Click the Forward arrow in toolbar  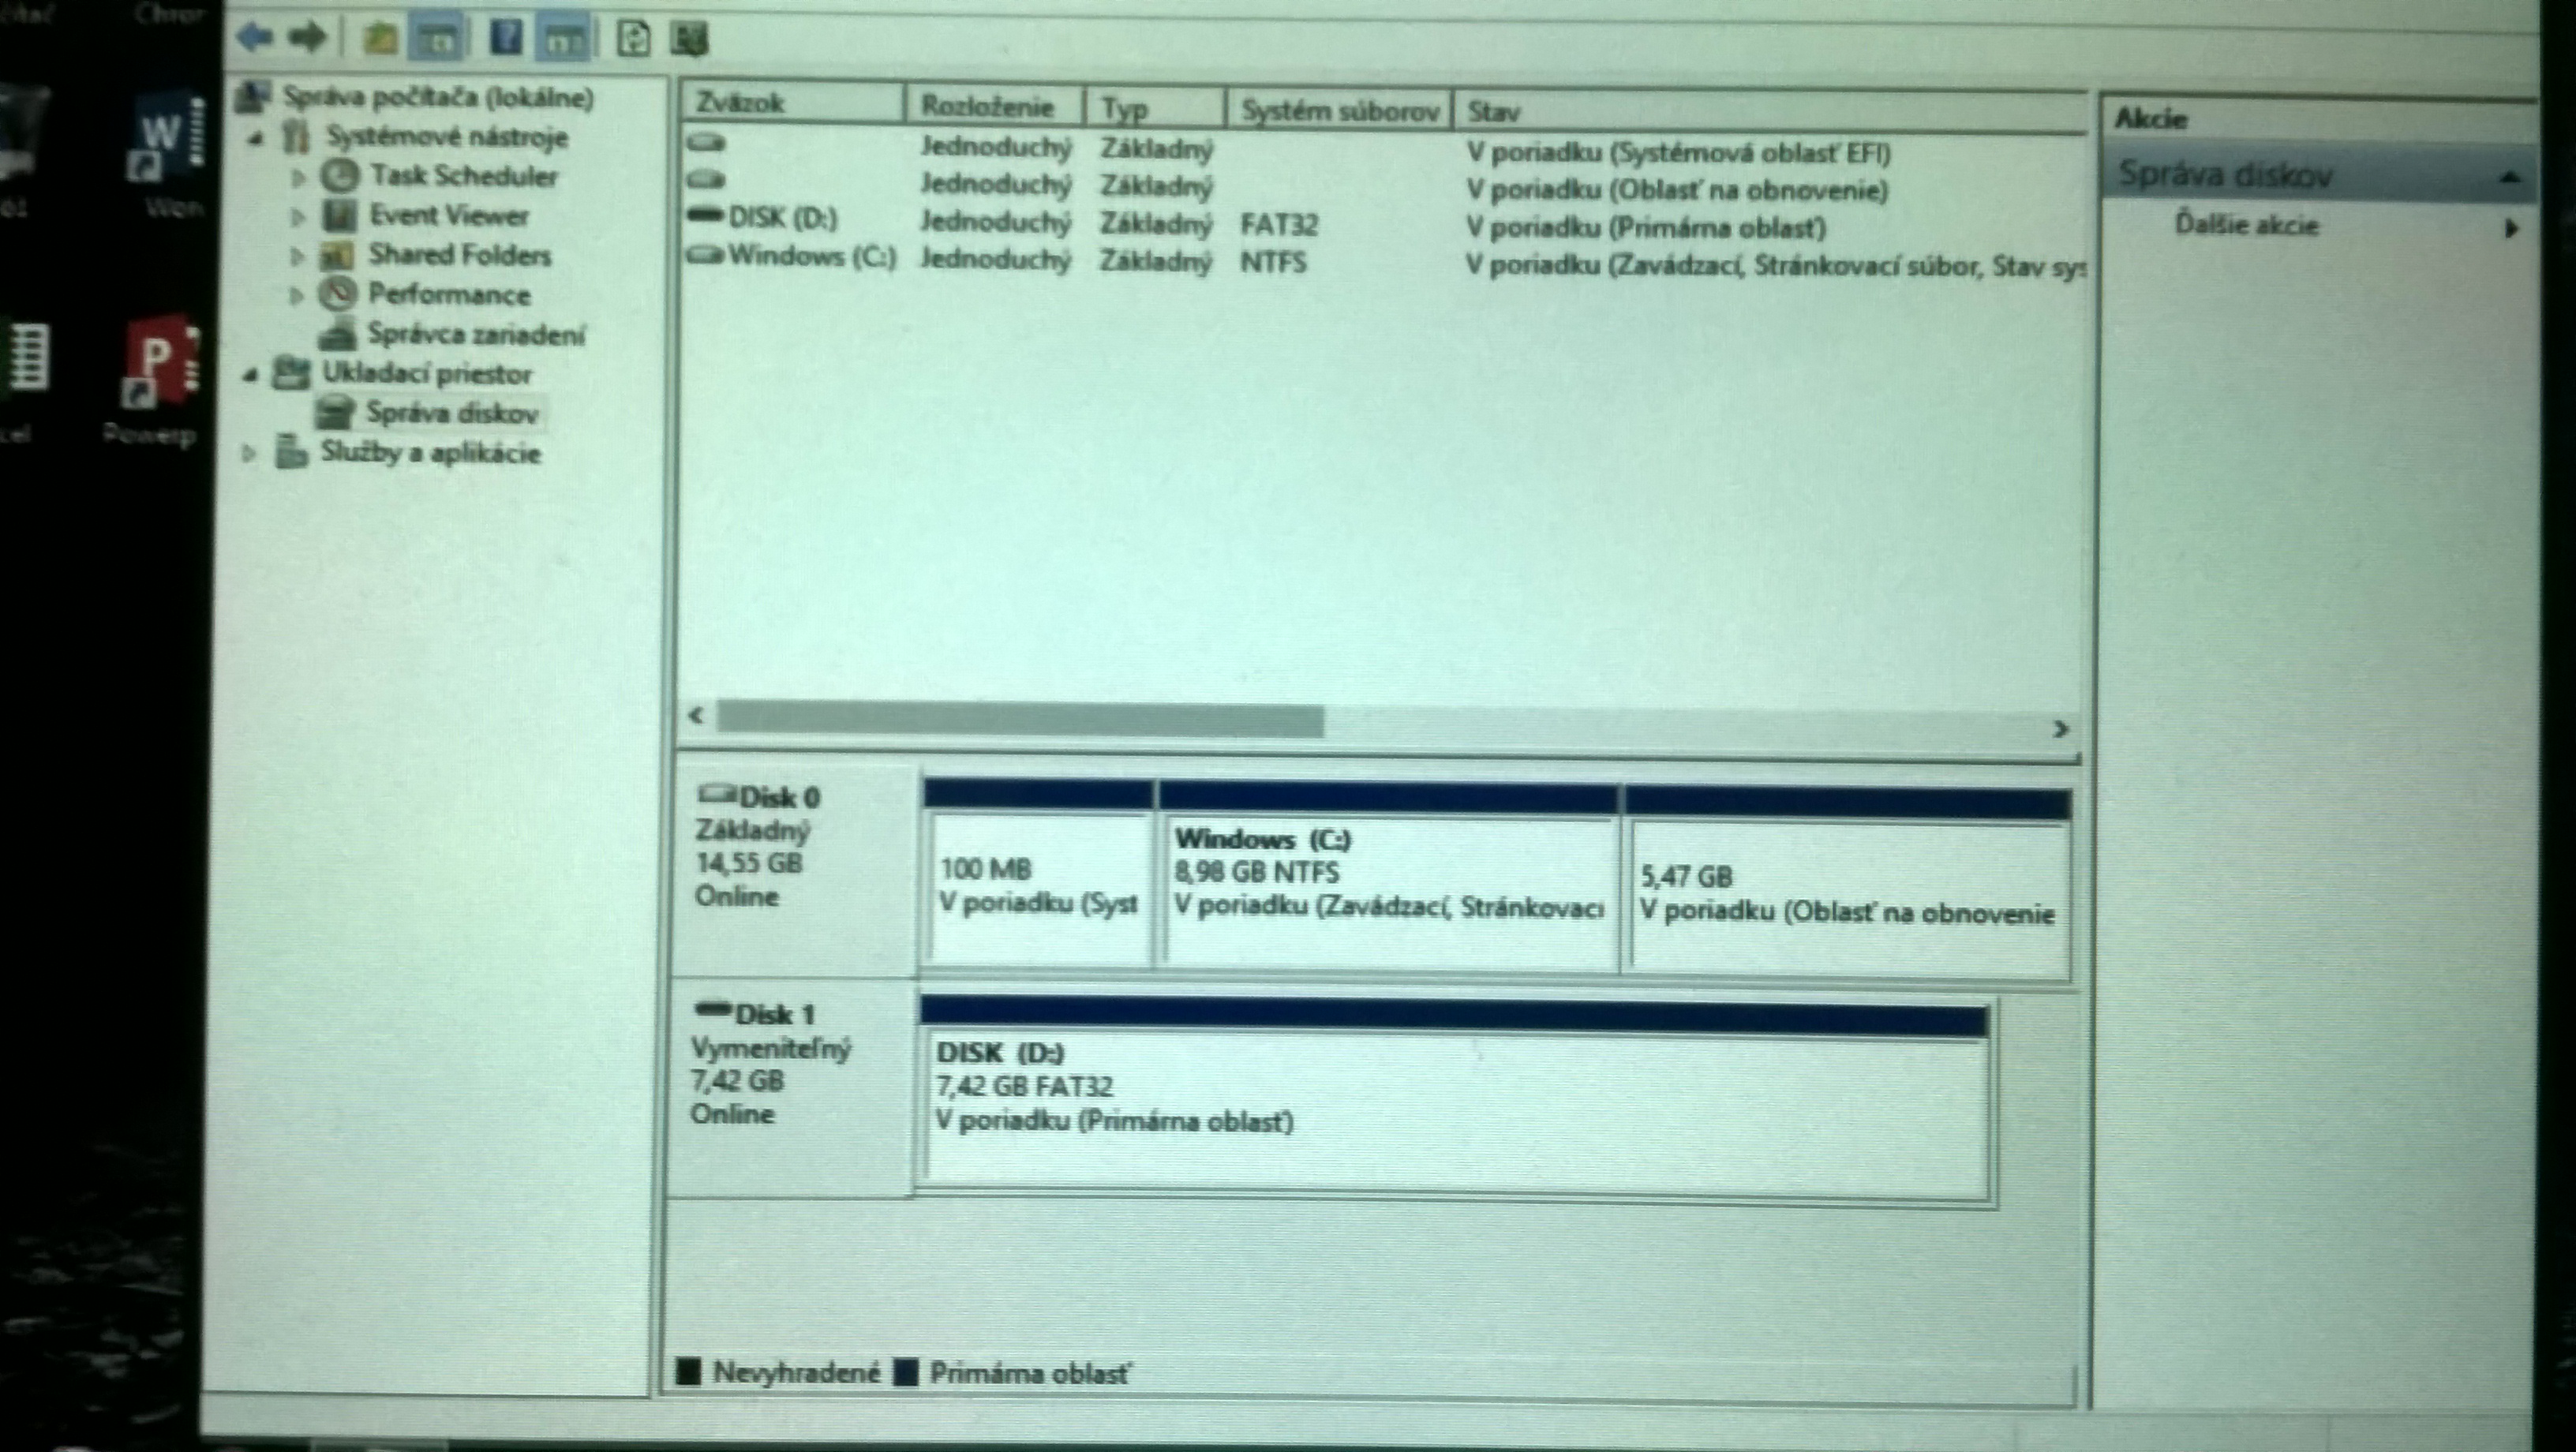tap(307, 38)
